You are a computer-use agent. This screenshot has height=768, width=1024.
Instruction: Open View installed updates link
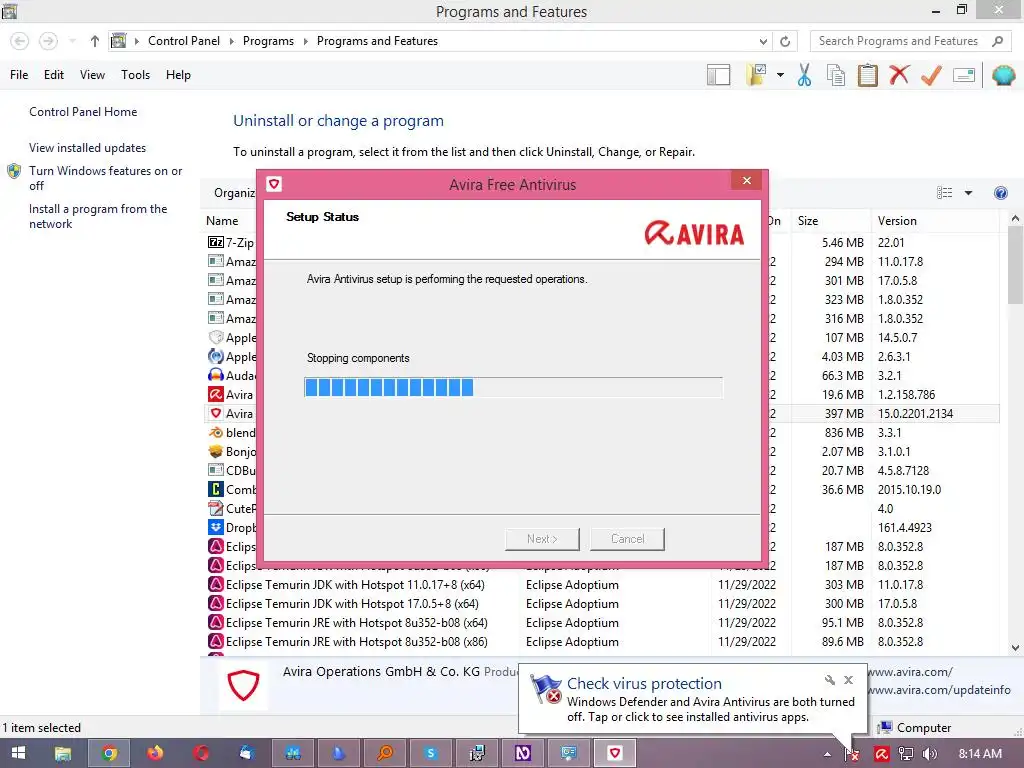[x=88, y=148]
